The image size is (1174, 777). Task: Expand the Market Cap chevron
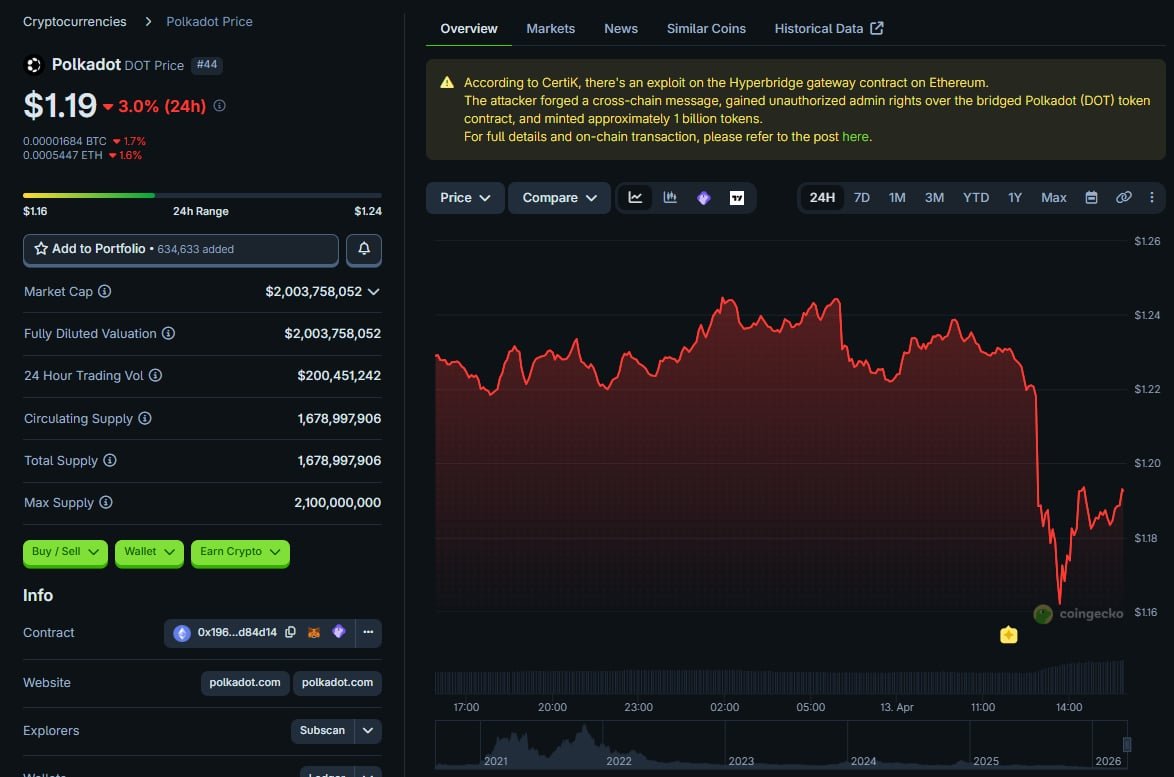click(374, 291)
